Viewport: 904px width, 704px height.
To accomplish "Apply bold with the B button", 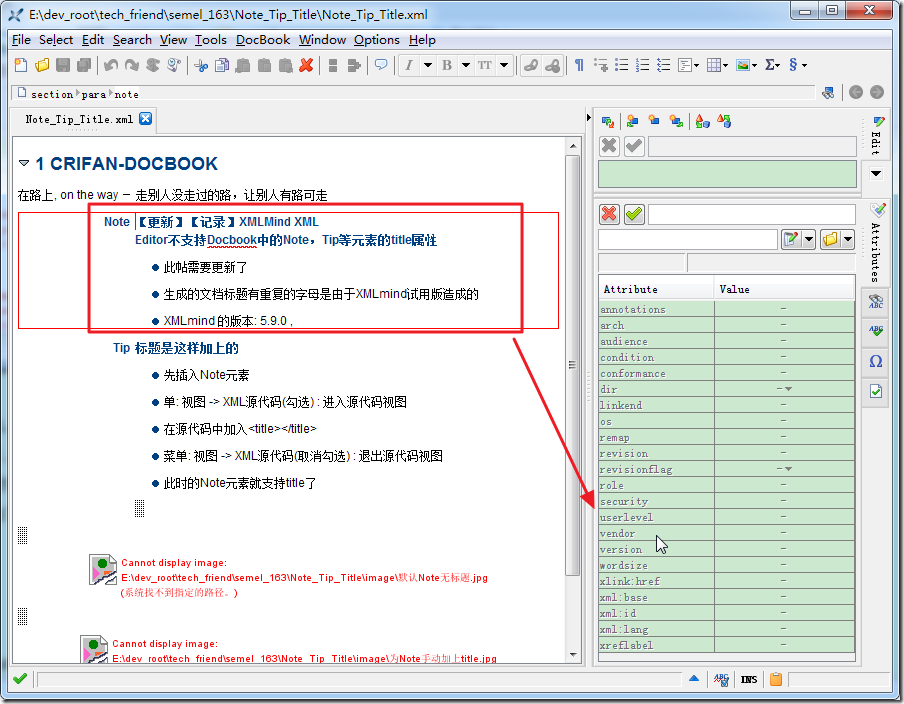I will click(447, 65).
